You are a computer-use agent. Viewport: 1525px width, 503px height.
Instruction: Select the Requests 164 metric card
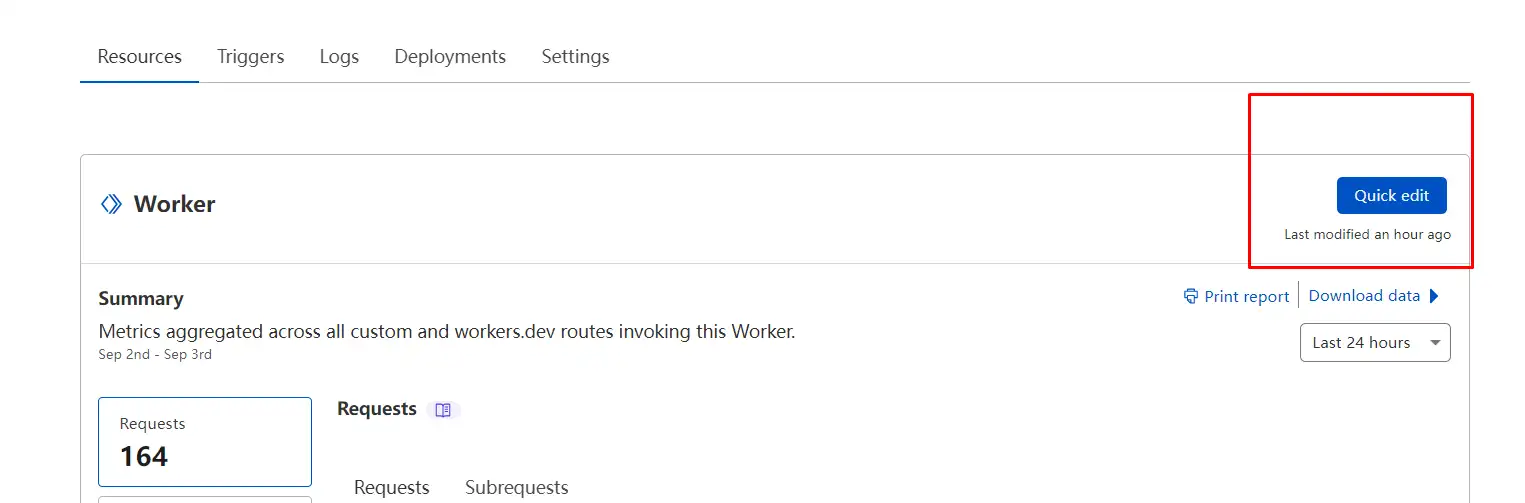tap(205, 442)
